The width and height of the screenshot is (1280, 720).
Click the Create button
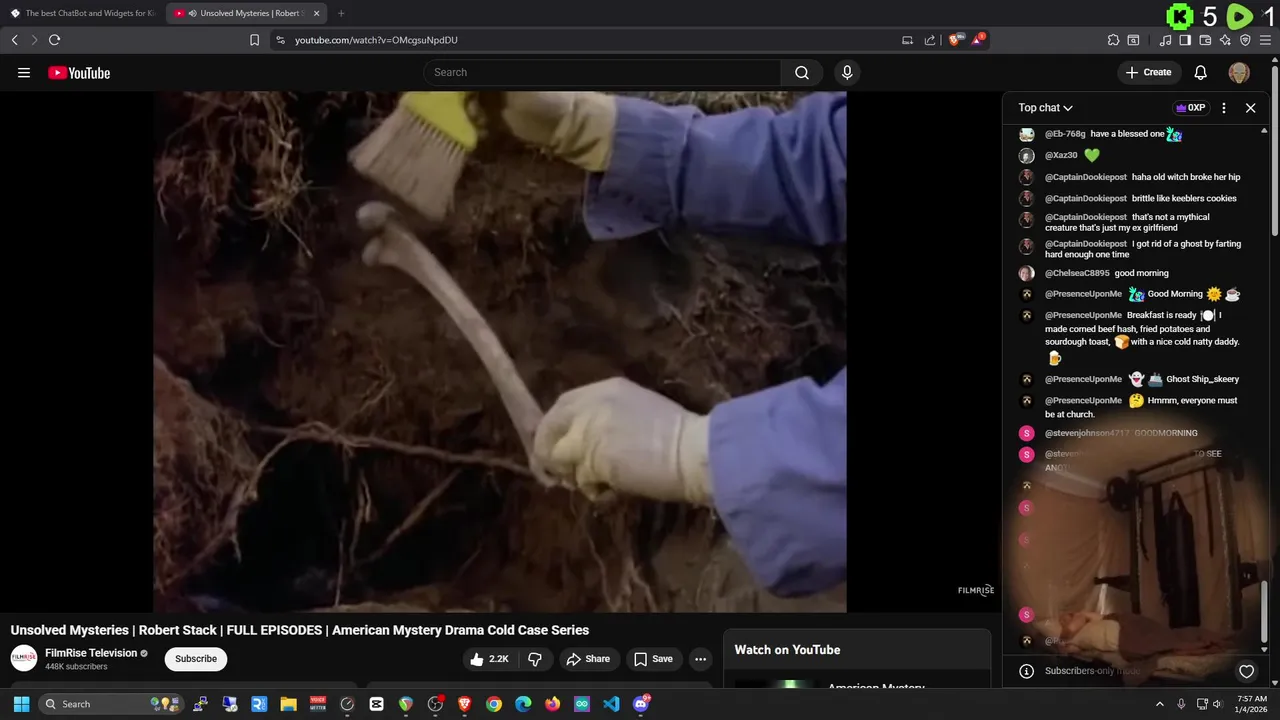[x=1148, y=72]
